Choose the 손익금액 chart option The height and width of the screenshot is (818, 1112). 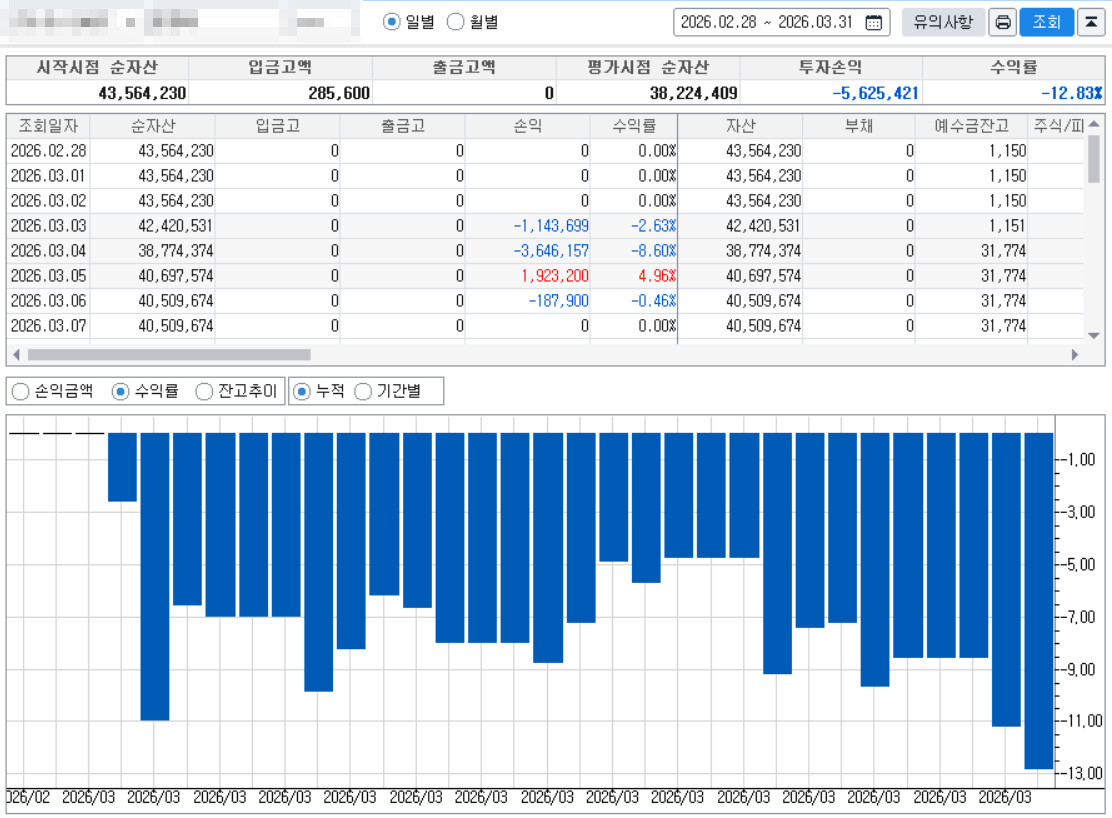tap(20, 391)
